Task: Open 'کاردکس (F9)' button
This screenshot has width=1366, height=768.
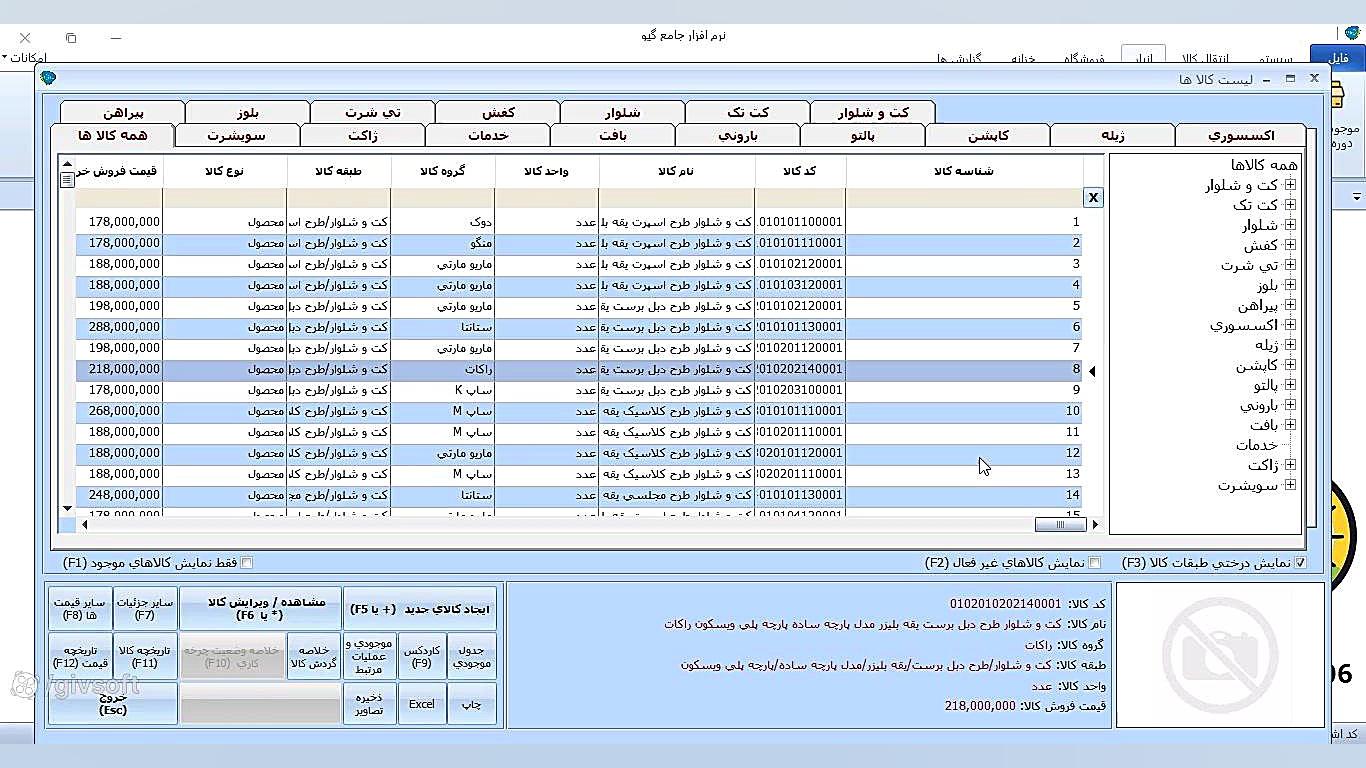Action: coord(422,656)
